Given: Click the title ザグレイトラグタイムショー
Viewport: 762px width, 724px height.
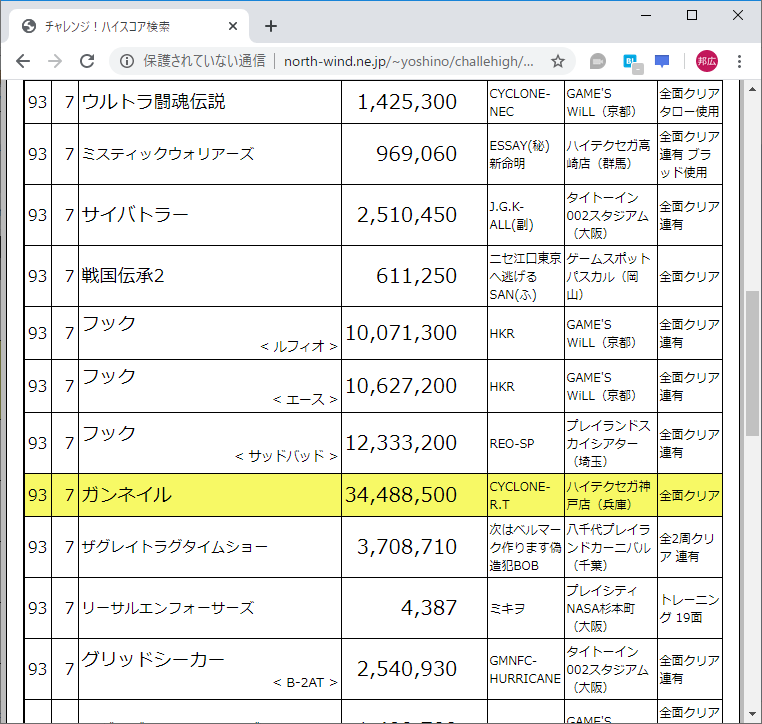Looking at the screenshot, I should (174, 547).
